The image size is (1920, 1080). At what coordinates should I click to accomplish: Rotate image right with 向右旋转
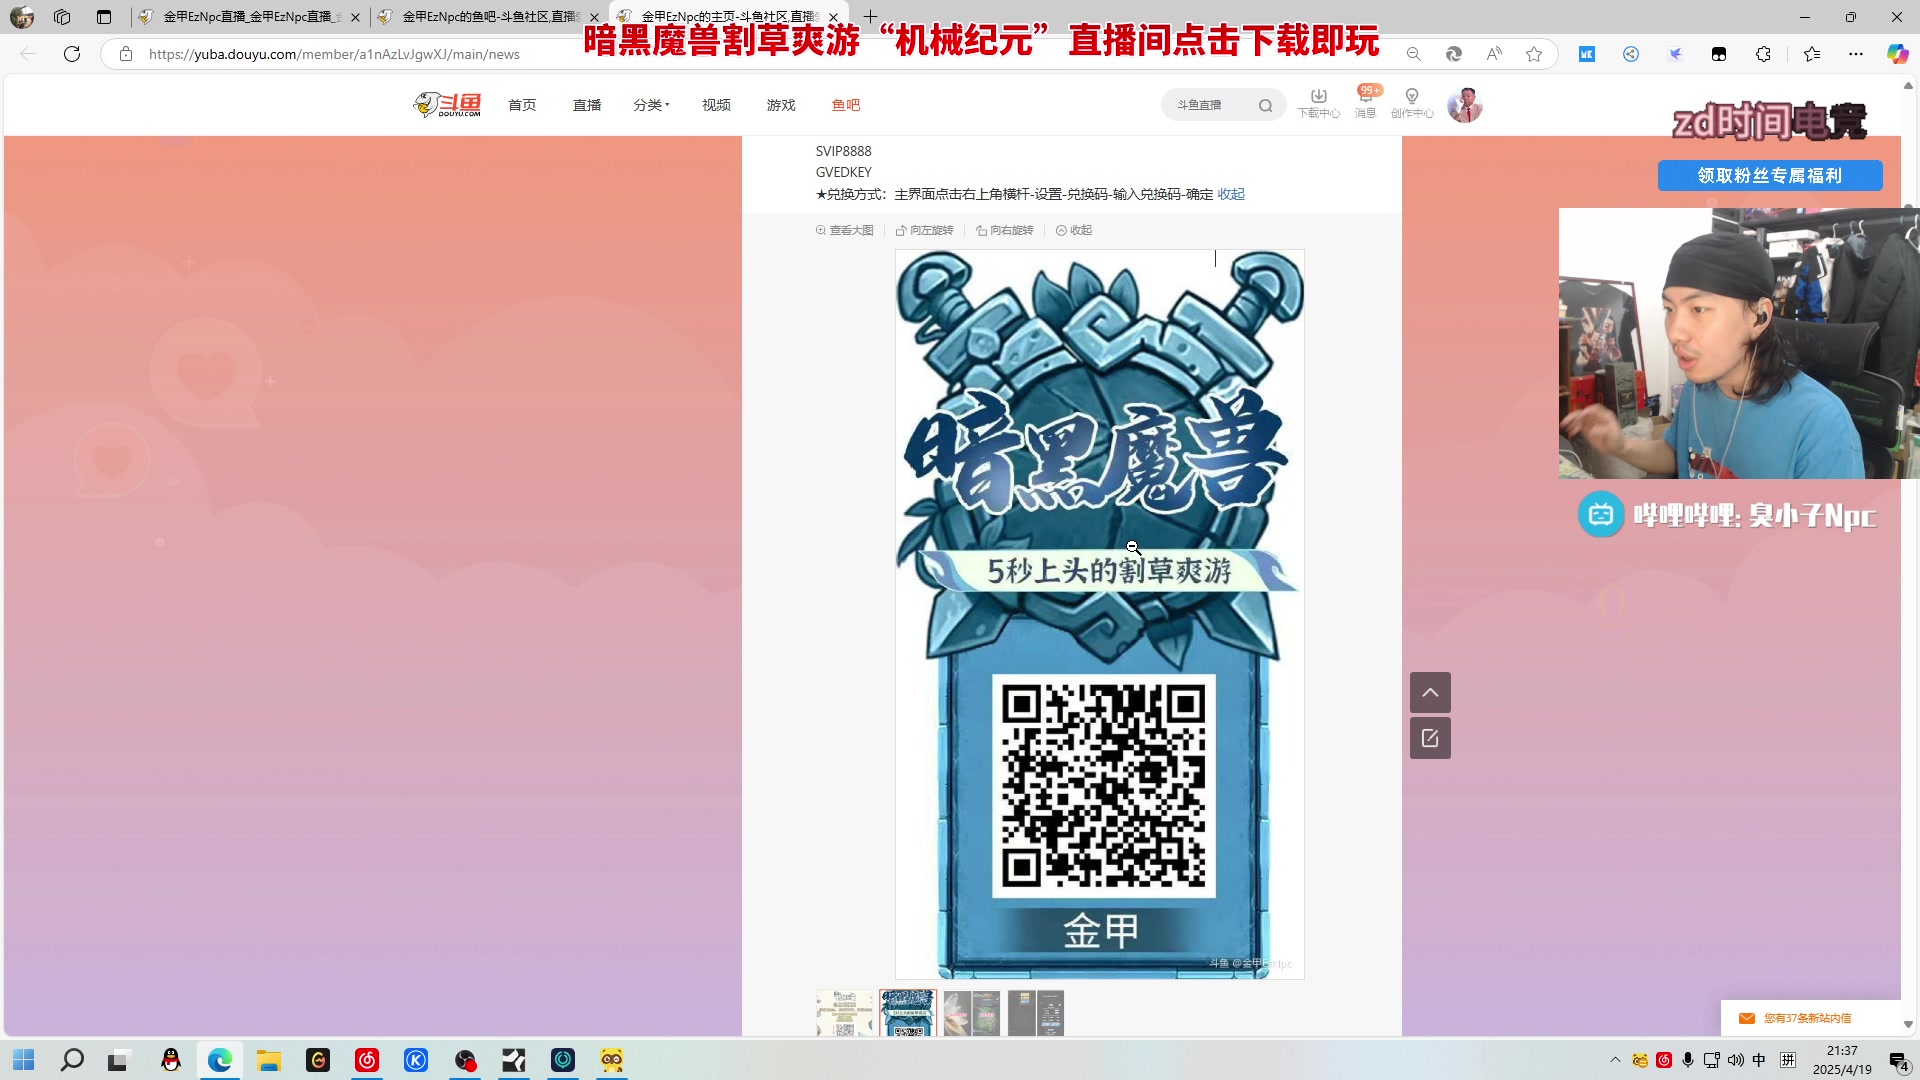coord(1005,230)
